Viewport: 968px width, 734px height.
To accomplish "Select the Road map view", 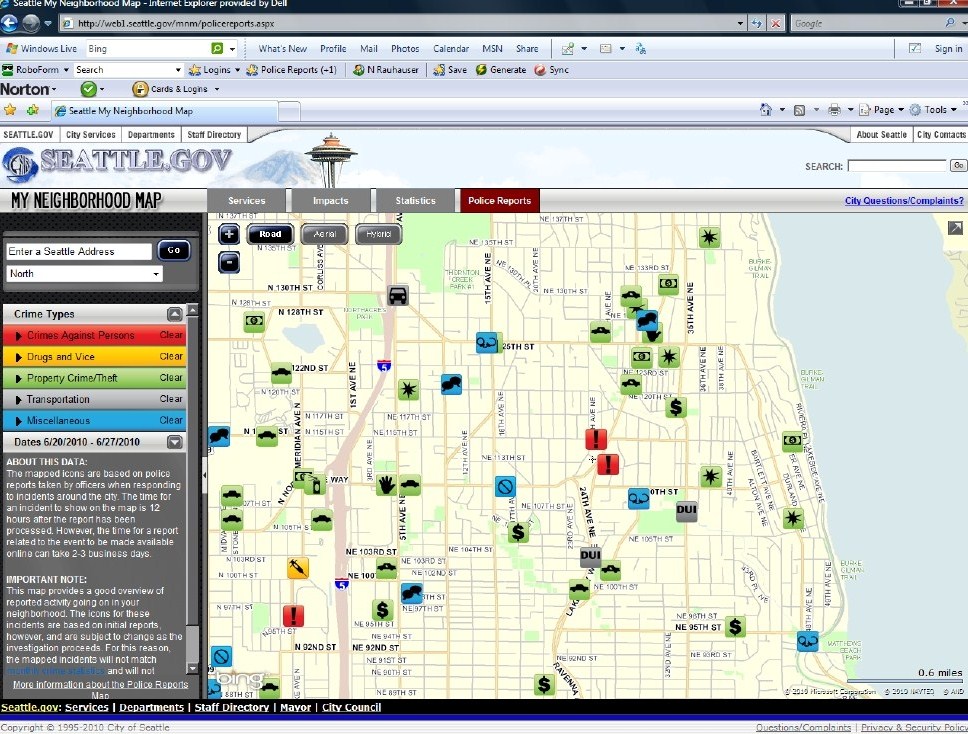I will click(270, 235).
